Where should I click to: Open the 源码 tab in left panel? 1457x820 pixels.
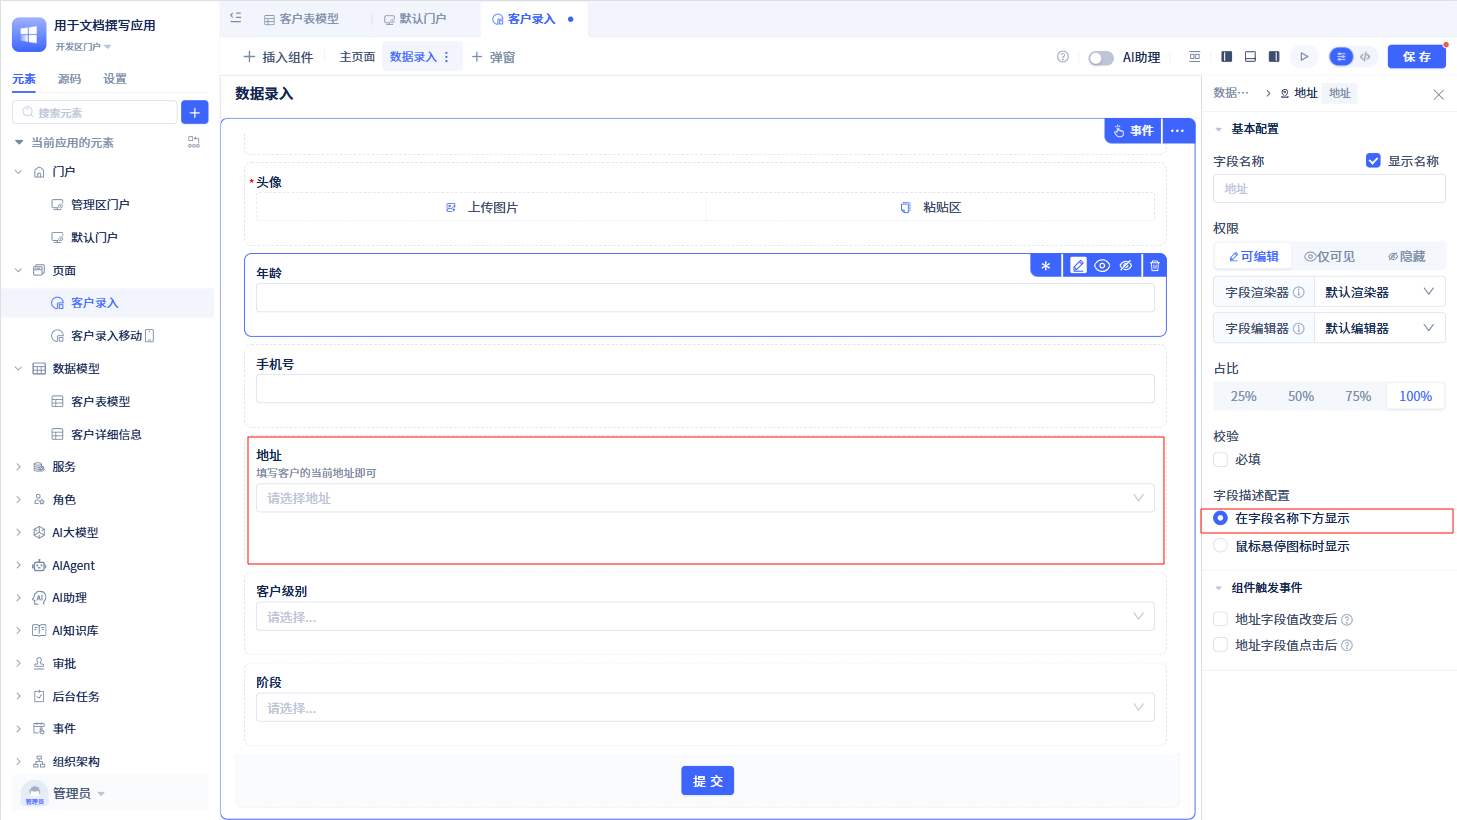pyautogui.click(x=69, y=79)
